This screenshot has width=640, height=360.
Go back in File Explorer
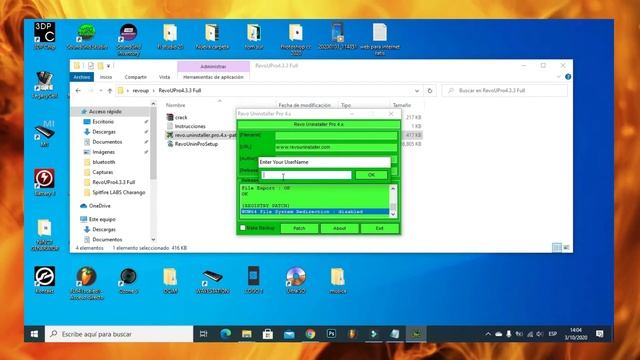coord(78,91)
